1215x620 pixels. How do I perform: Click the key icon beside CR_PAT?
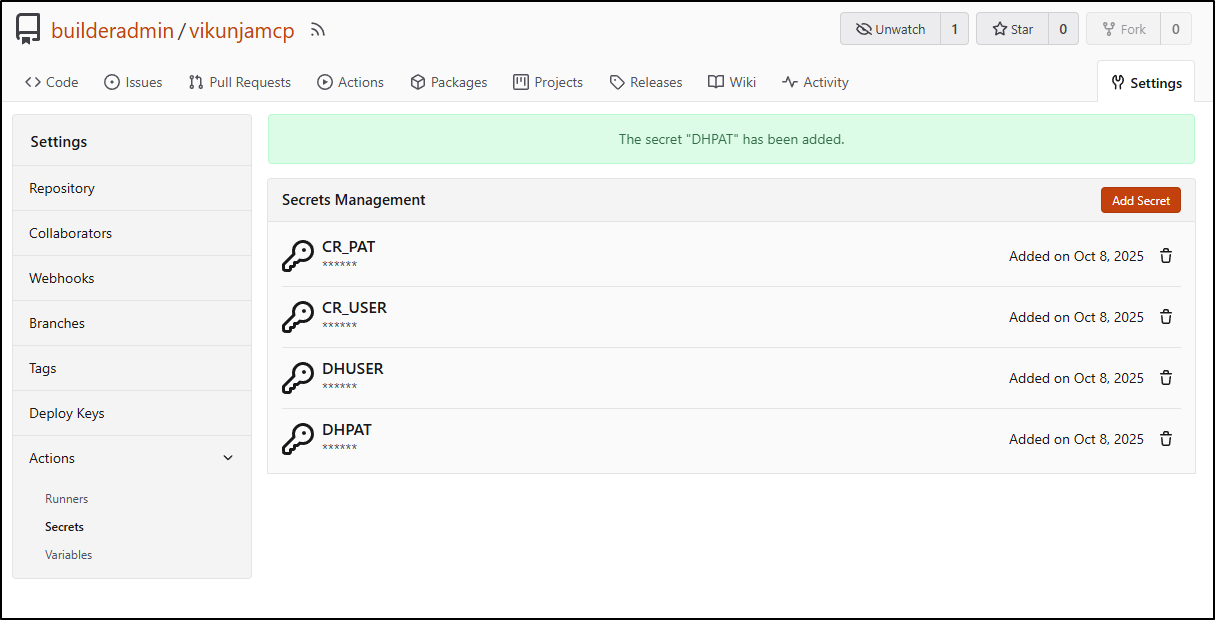pyautogui.click(x=298, y=256)
